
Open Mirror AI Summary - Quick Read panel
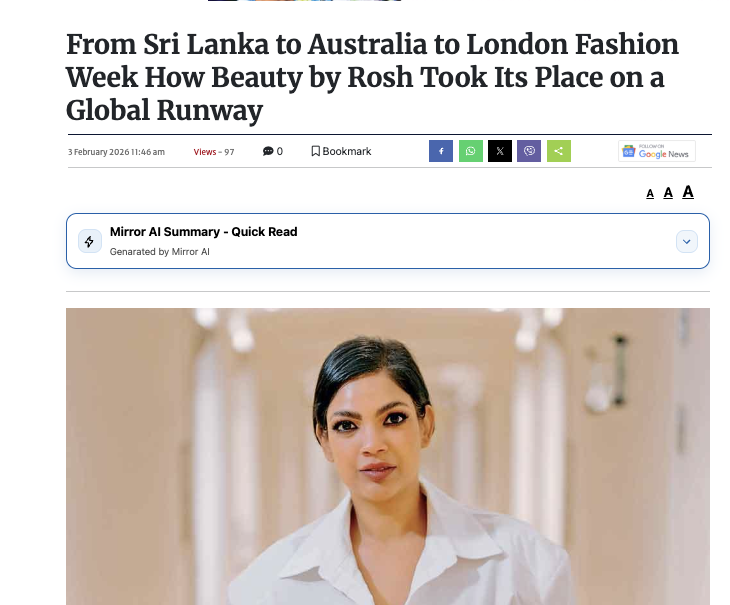click(388, 241)
